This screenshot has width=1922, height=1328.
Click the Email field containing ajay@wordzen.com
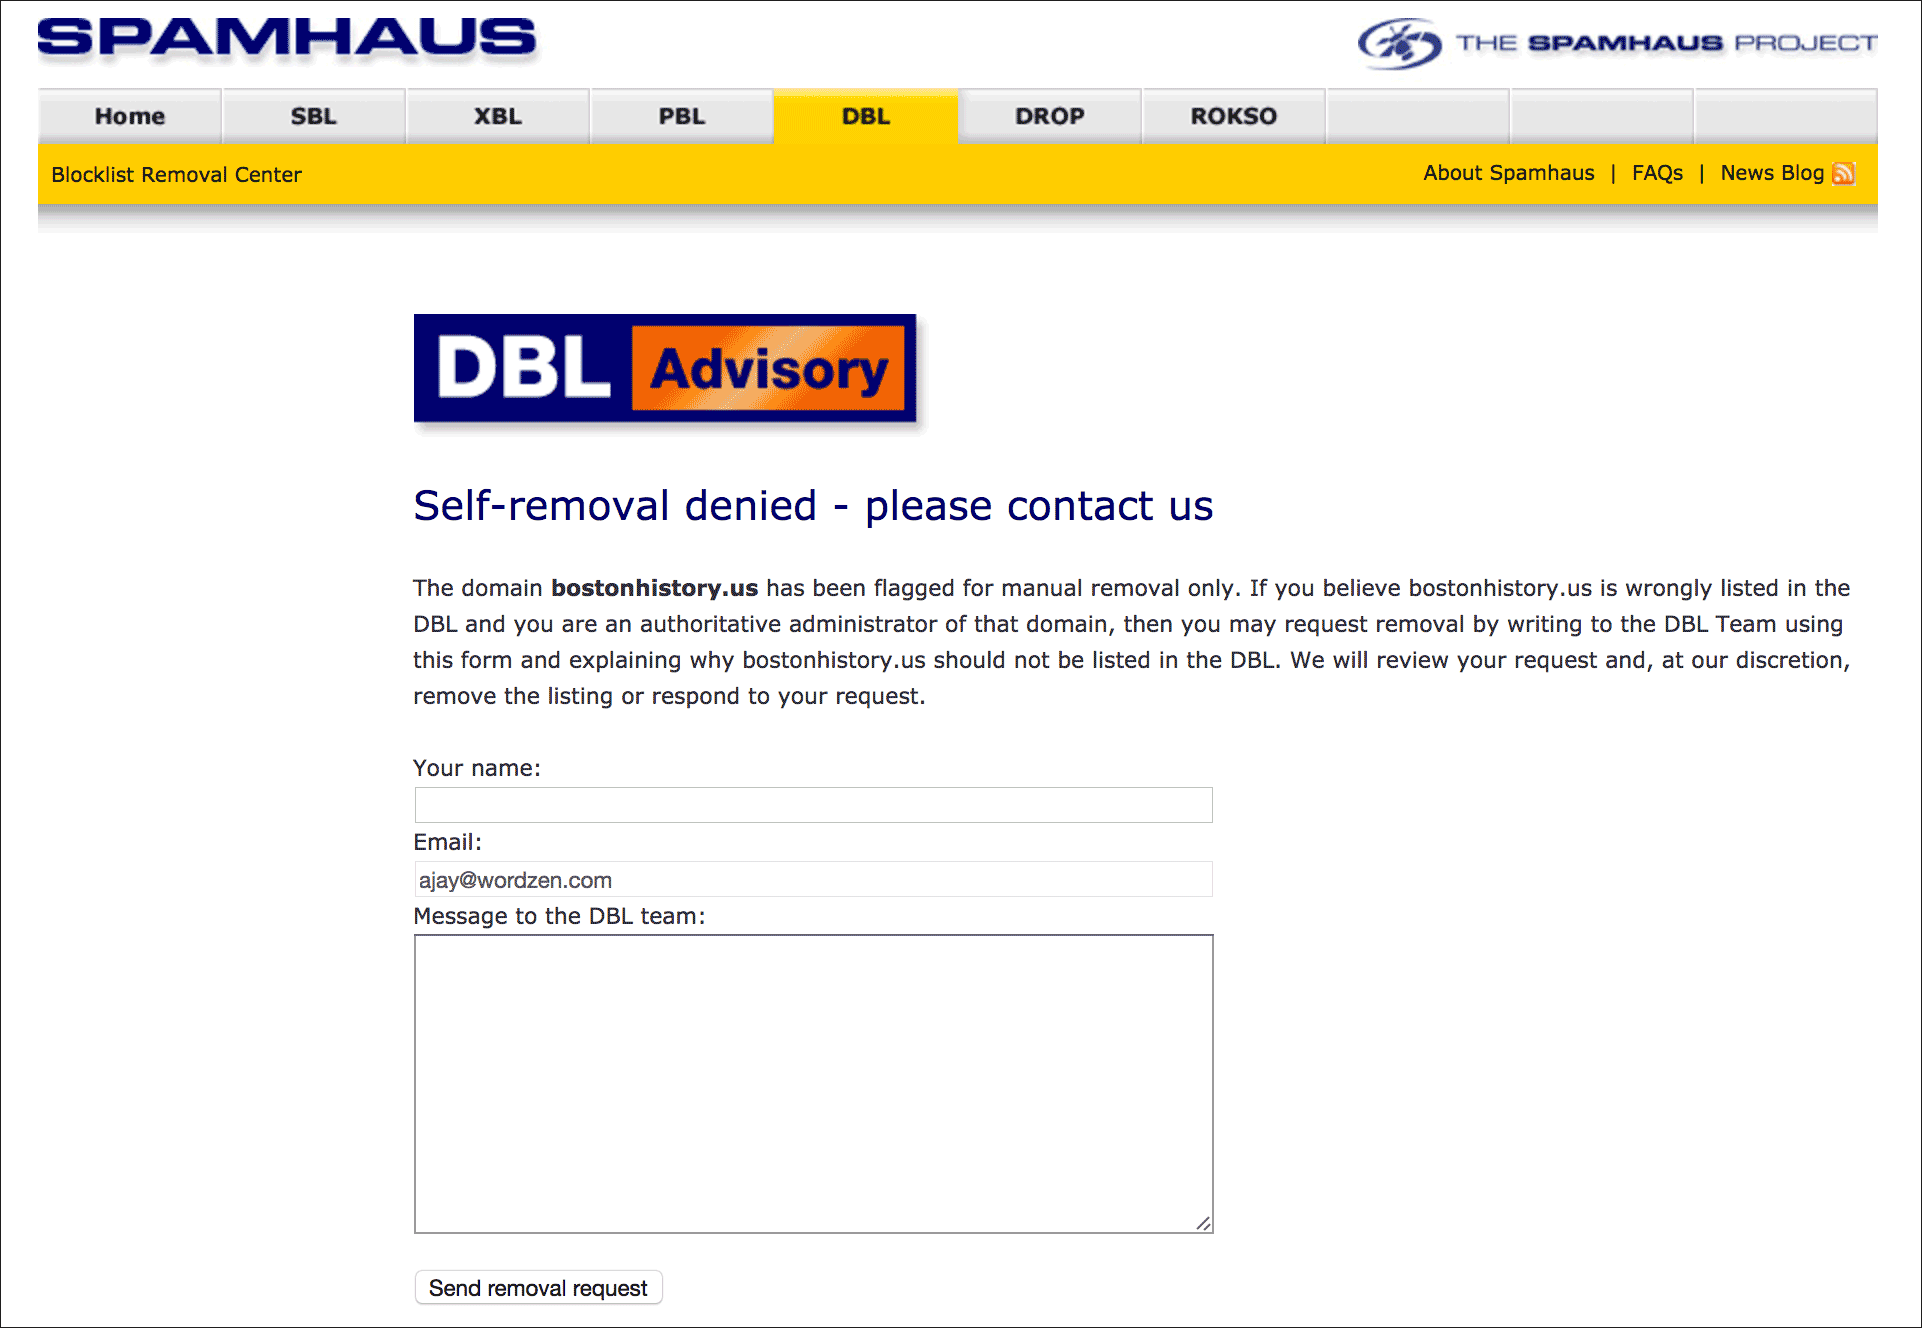click(x=814, y=879)
